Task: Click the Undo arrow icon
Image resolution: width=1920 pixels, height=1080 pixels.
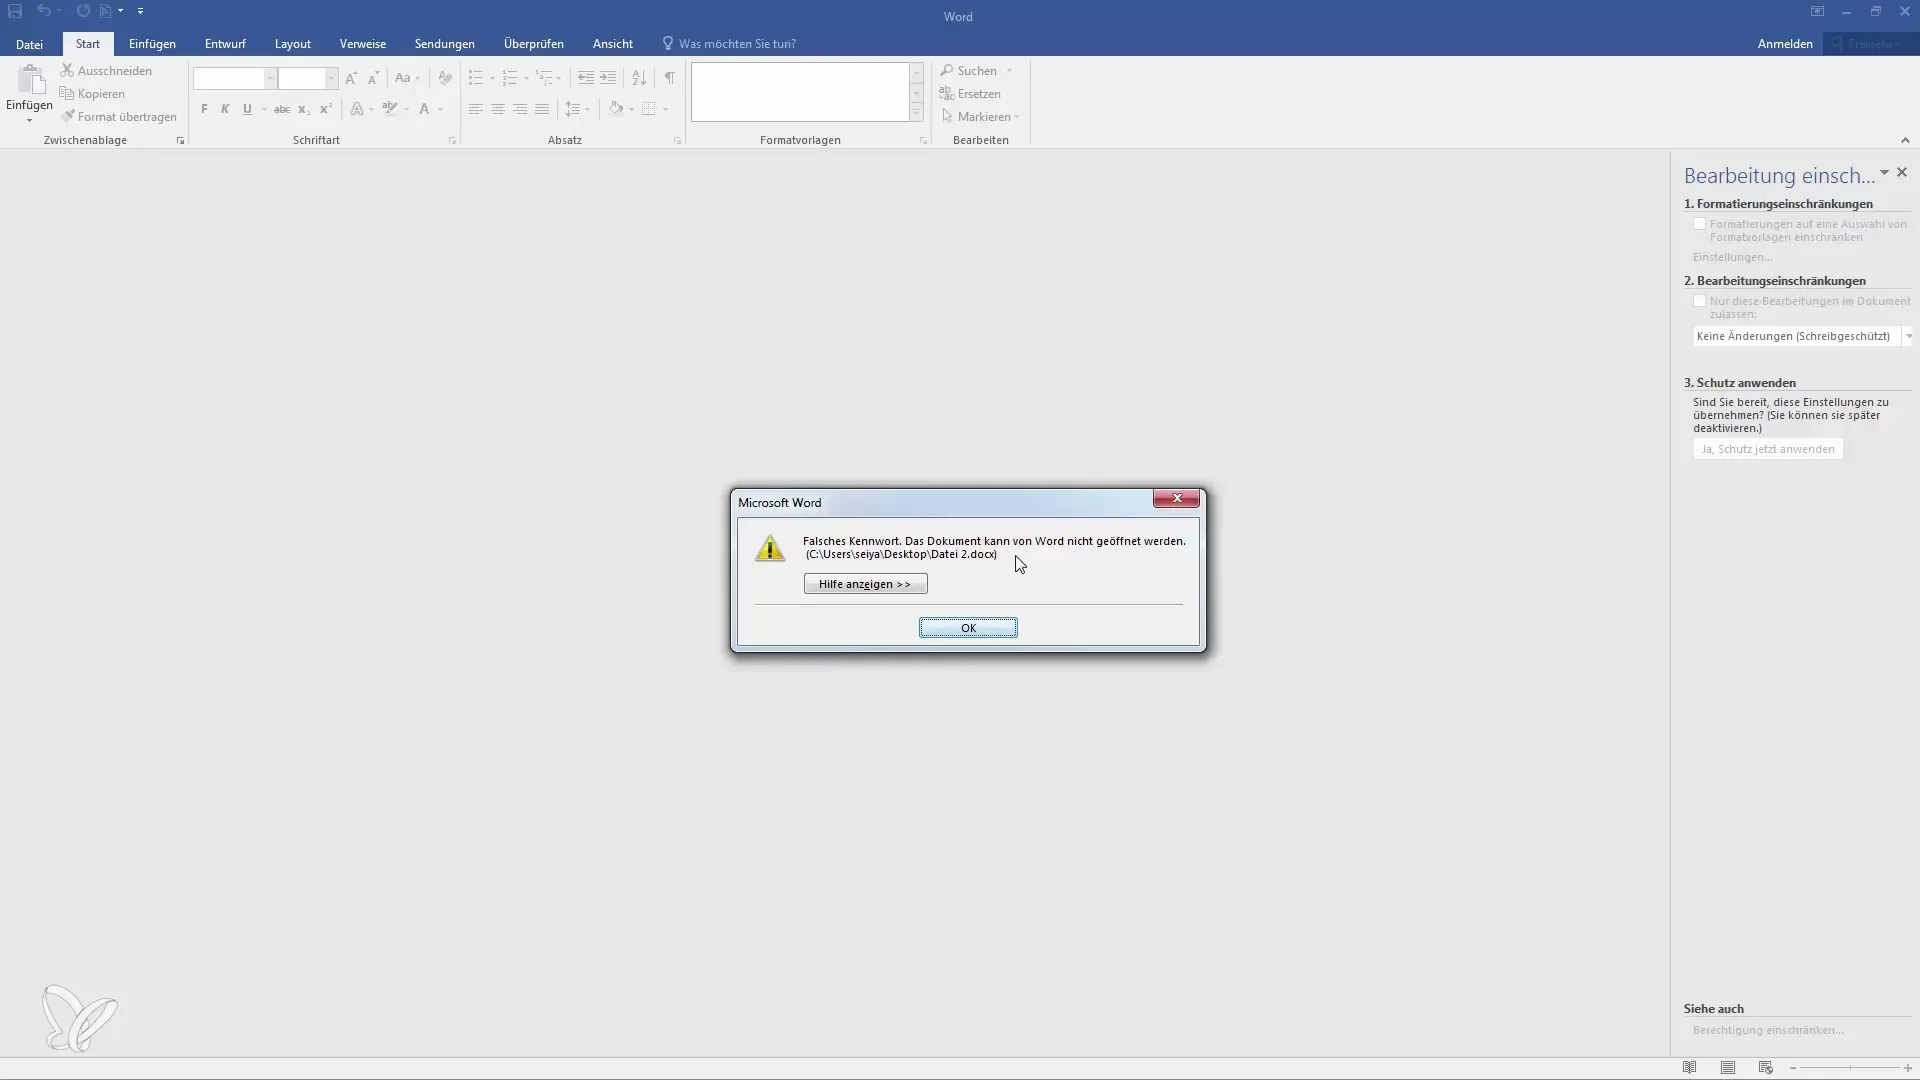Action: pos(44,11)
